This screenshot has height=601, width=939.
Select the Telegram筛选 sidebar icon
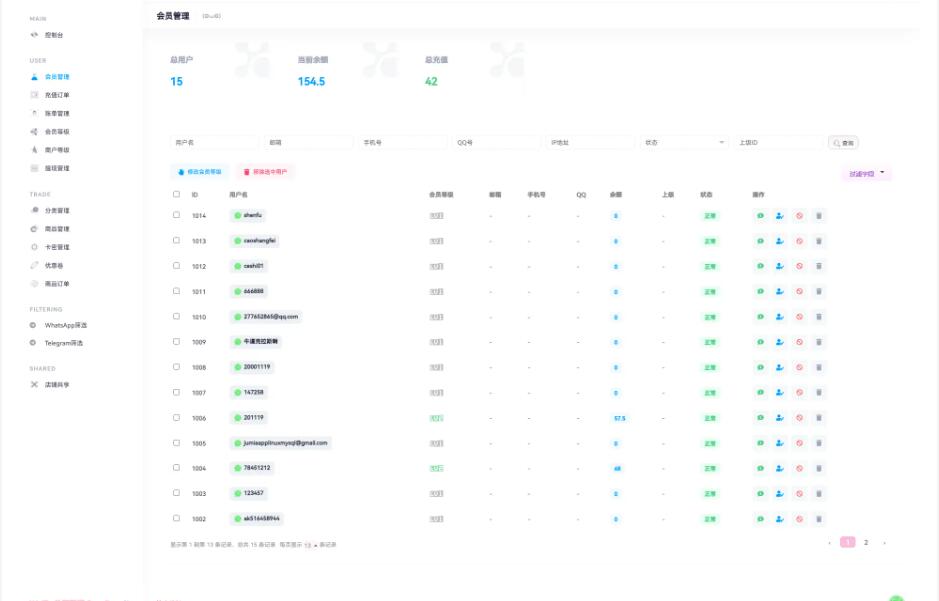point(33,343)
